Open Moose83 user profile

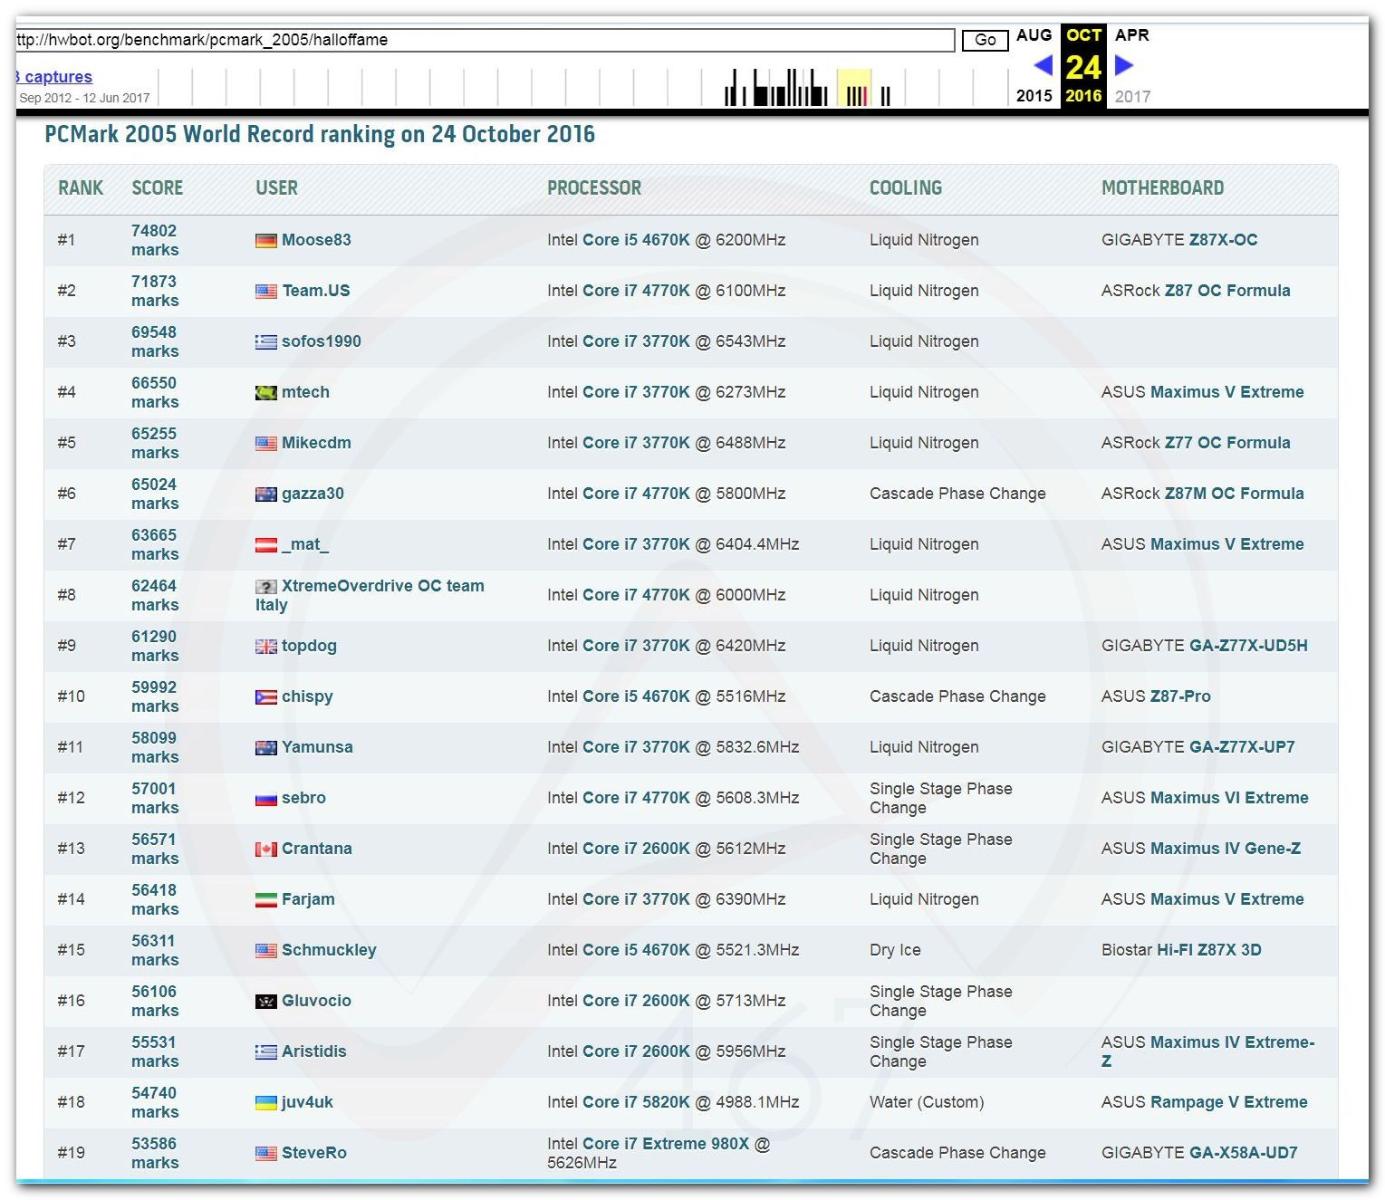316,240
